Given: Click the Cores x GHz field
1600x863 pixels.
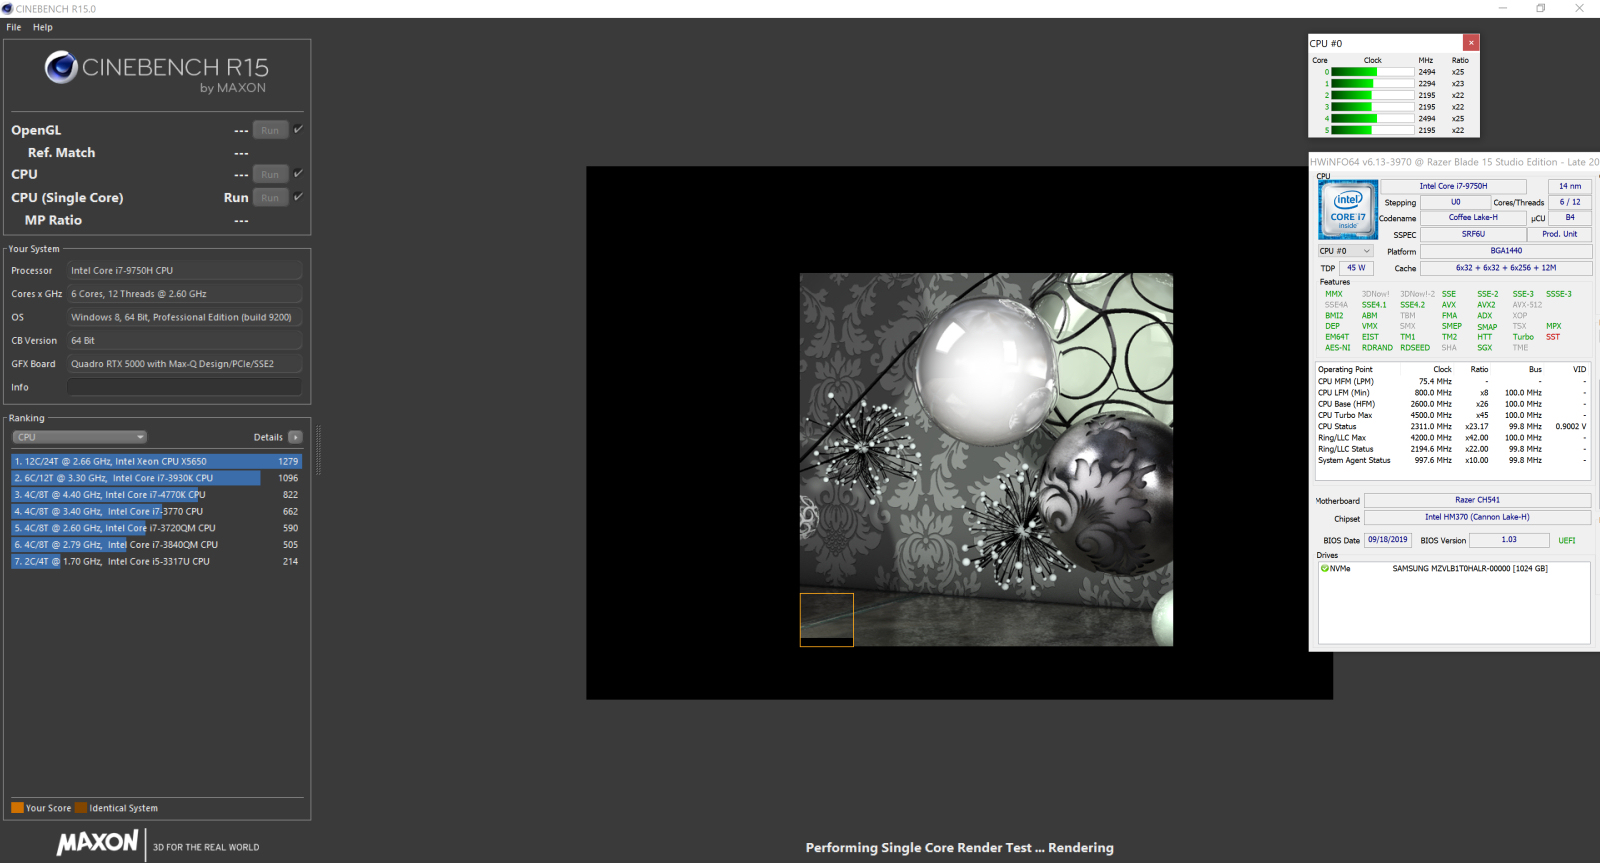Looking at the screenshot, I should click(x=184, y=294).
